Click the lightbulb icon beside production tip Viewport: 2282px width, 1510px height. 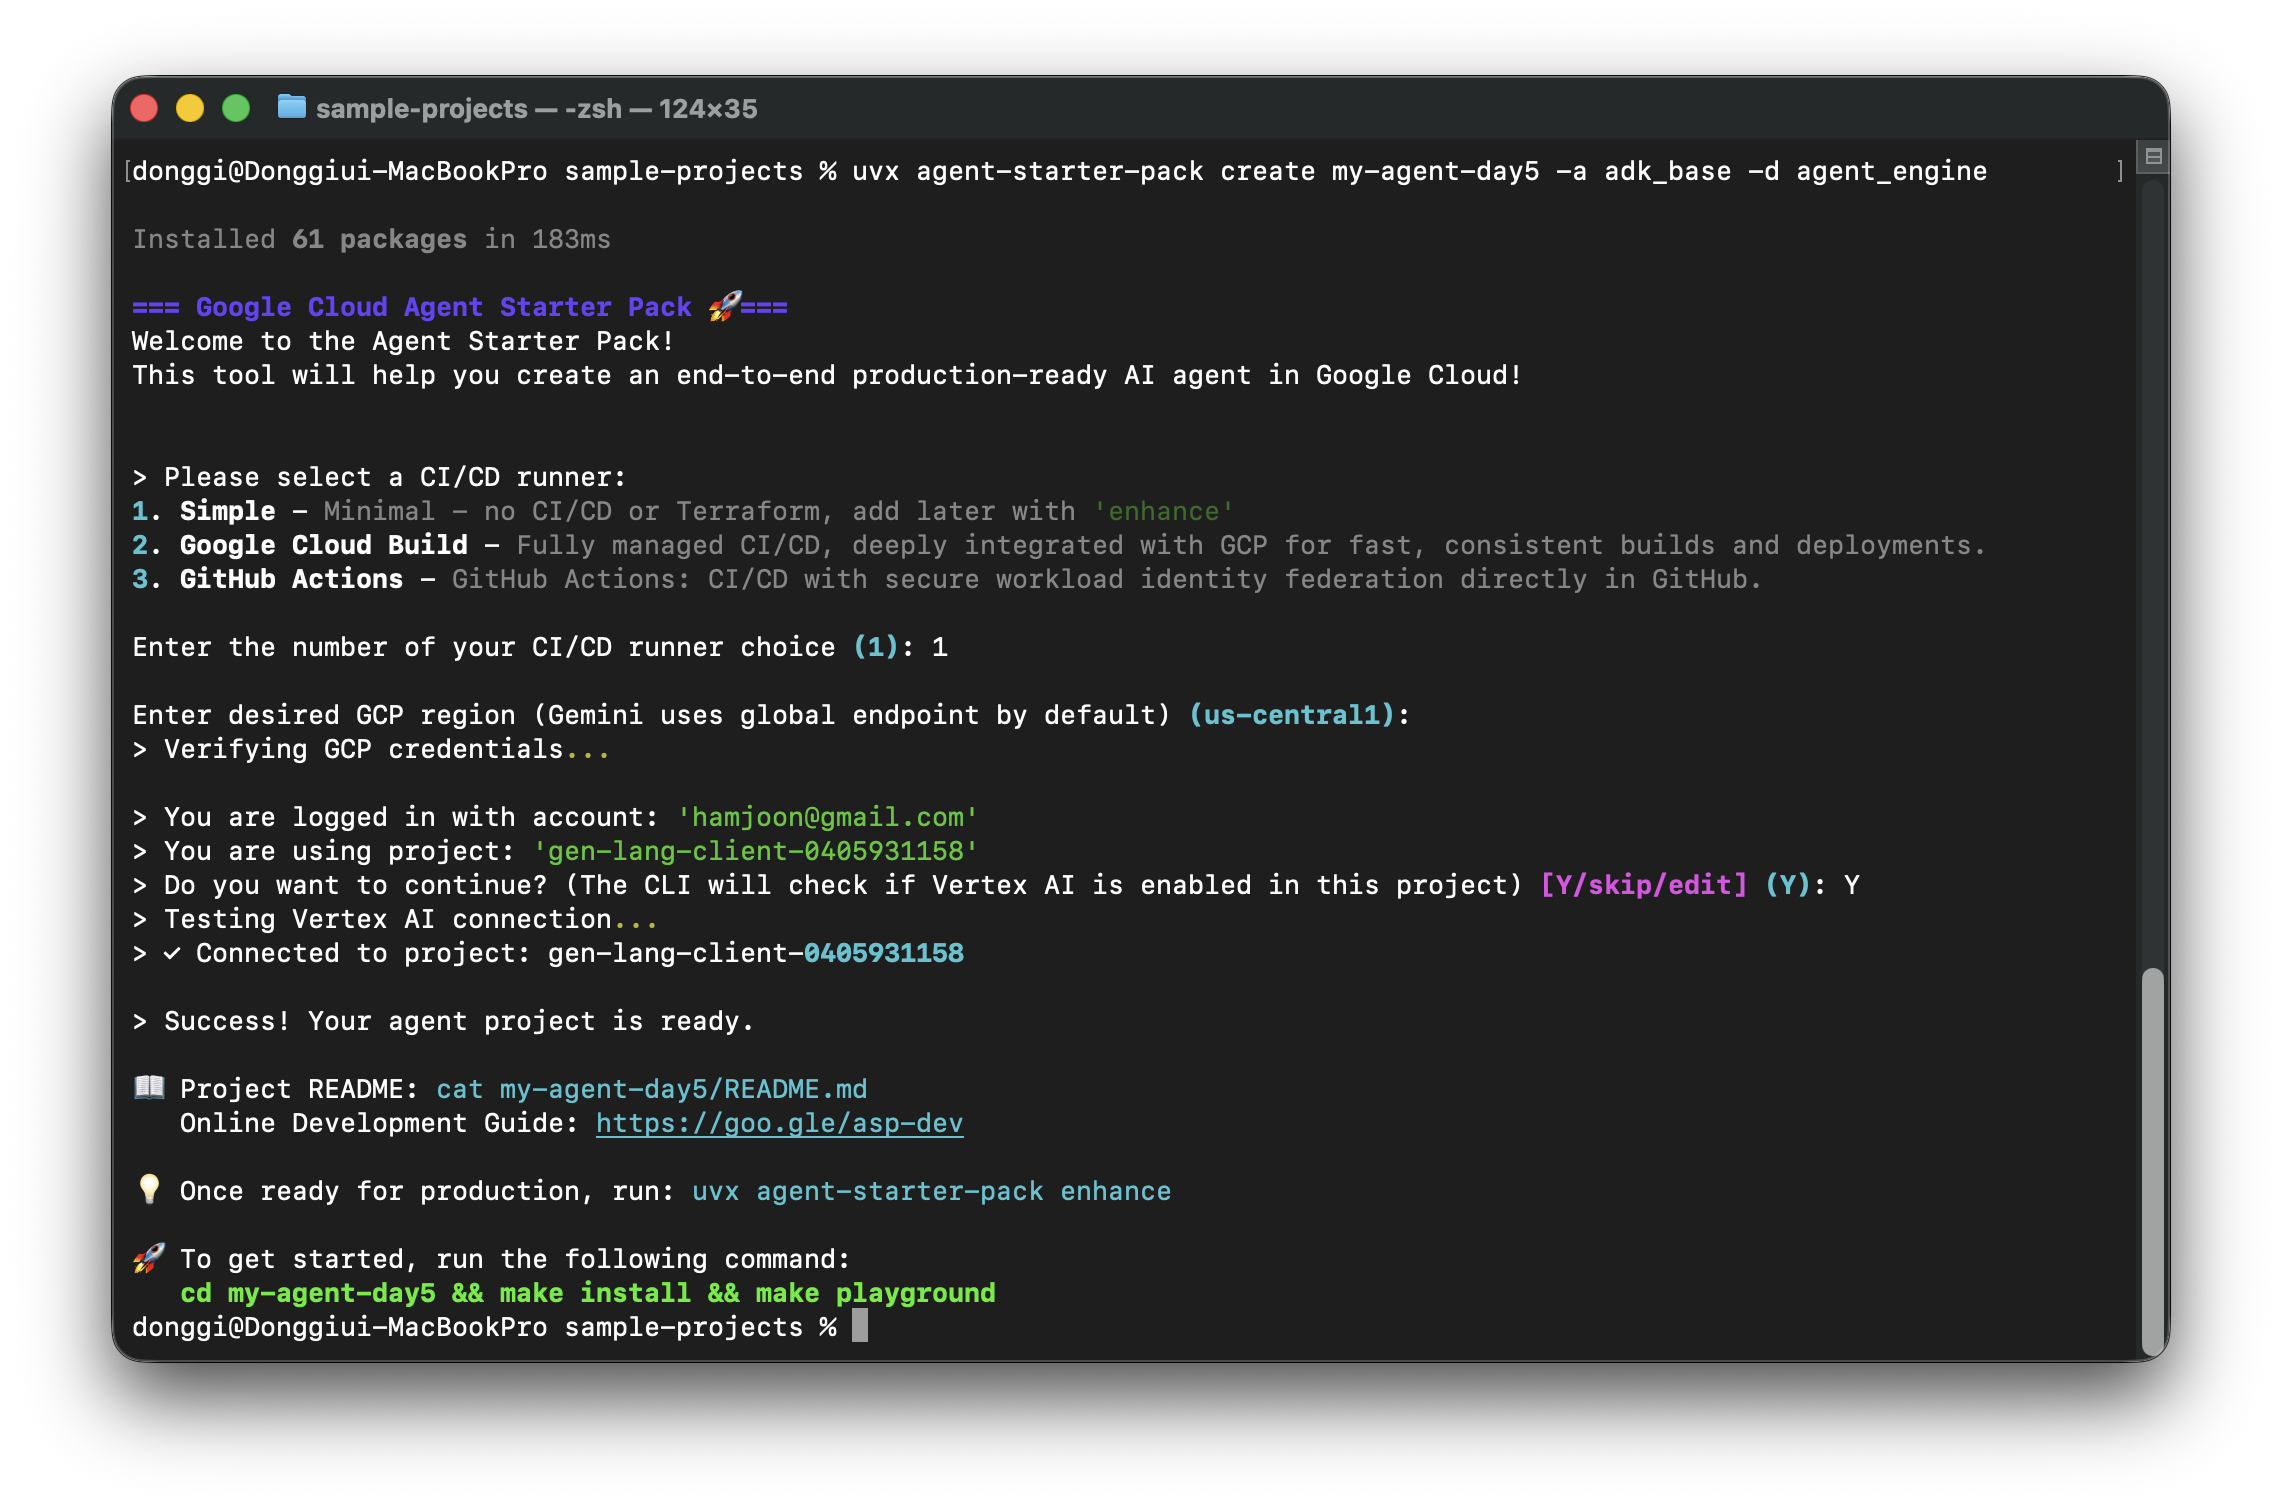(x=150, y=1189)
